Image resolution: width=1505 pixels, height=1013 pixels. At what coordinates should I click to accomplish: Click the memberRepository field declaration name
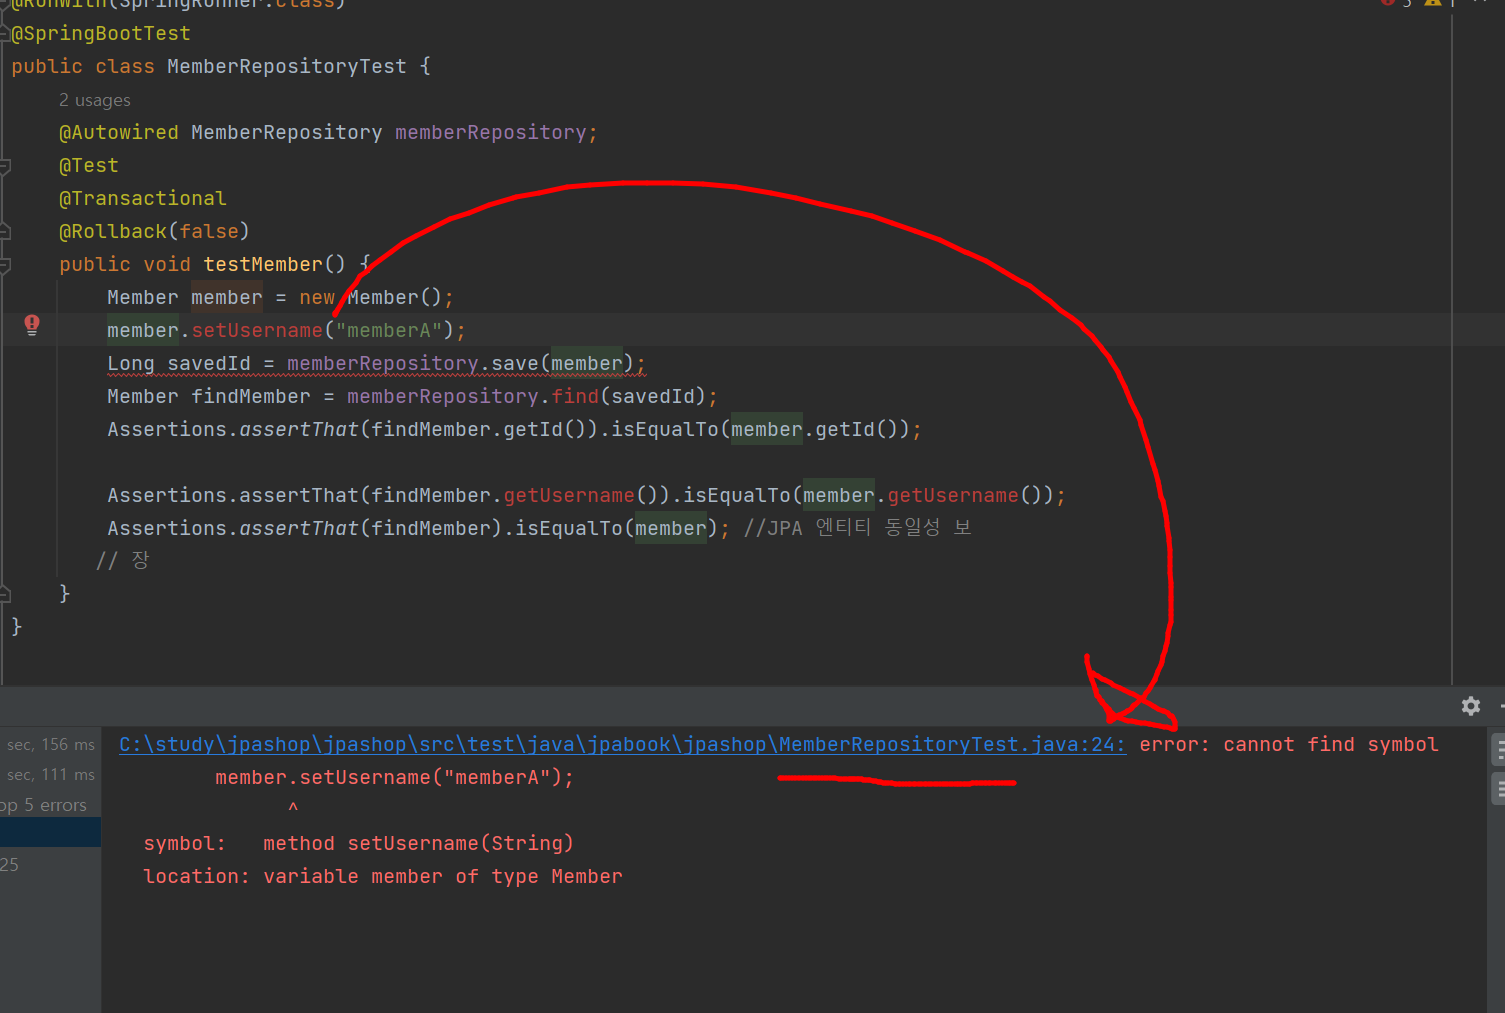tap(491, 133)
